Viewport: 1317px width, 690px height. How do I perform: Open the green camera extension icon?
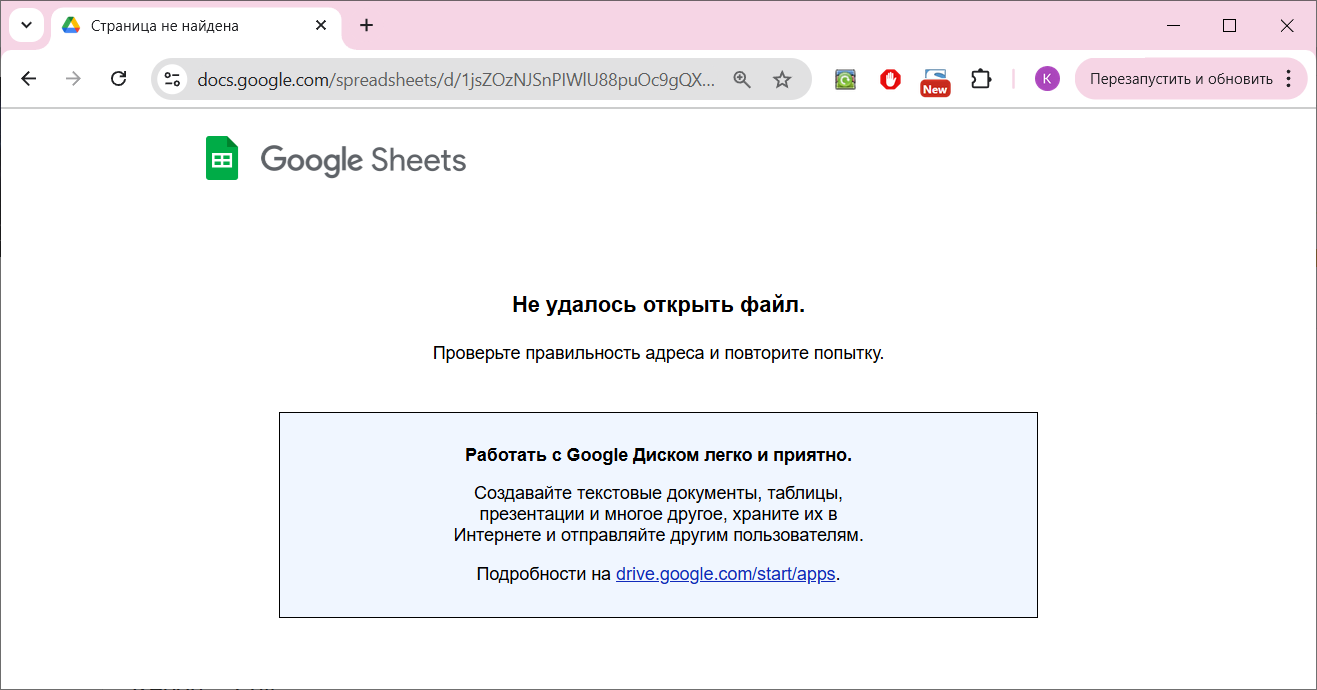pos(846,79)
